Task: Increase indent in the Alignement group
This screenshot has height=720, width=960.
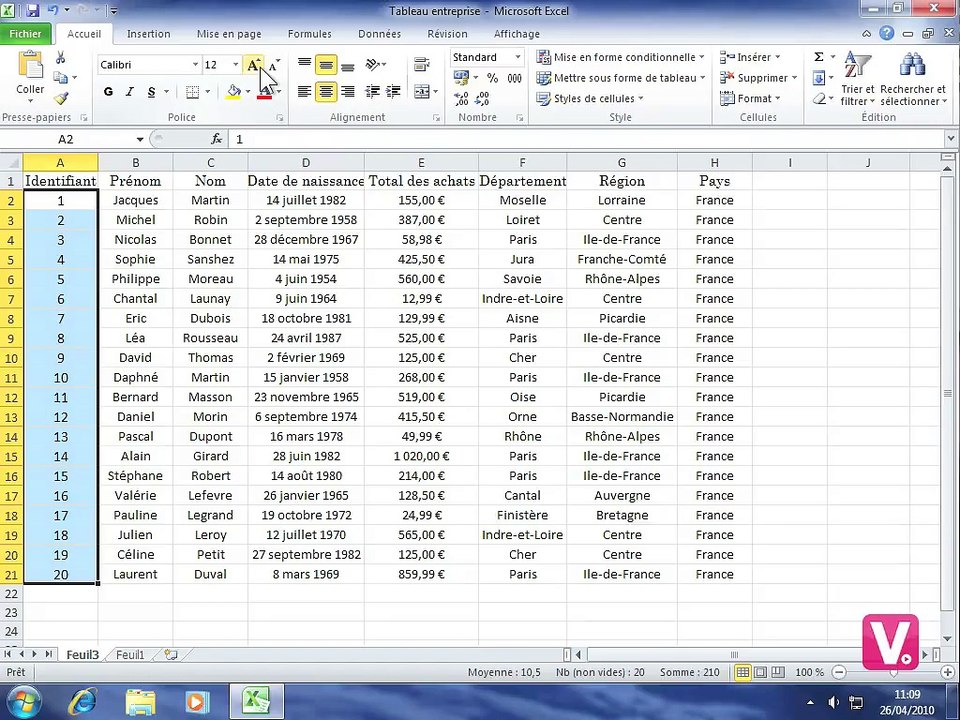Action: click(393, 92)
